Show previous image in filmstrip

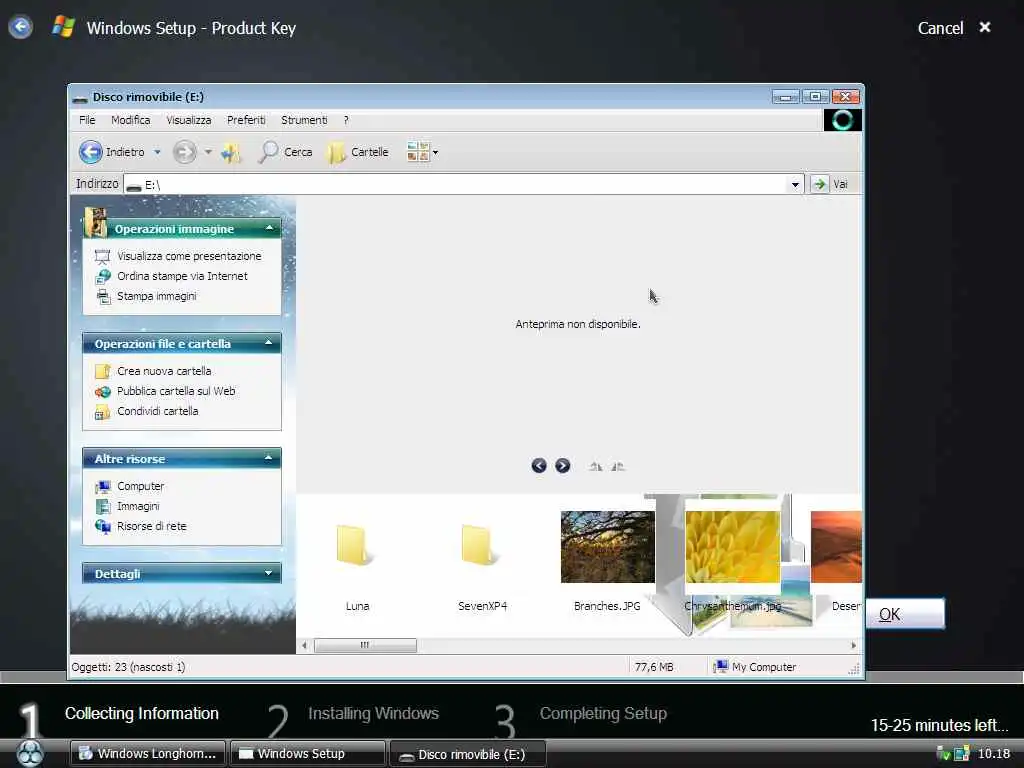point(539,466)
